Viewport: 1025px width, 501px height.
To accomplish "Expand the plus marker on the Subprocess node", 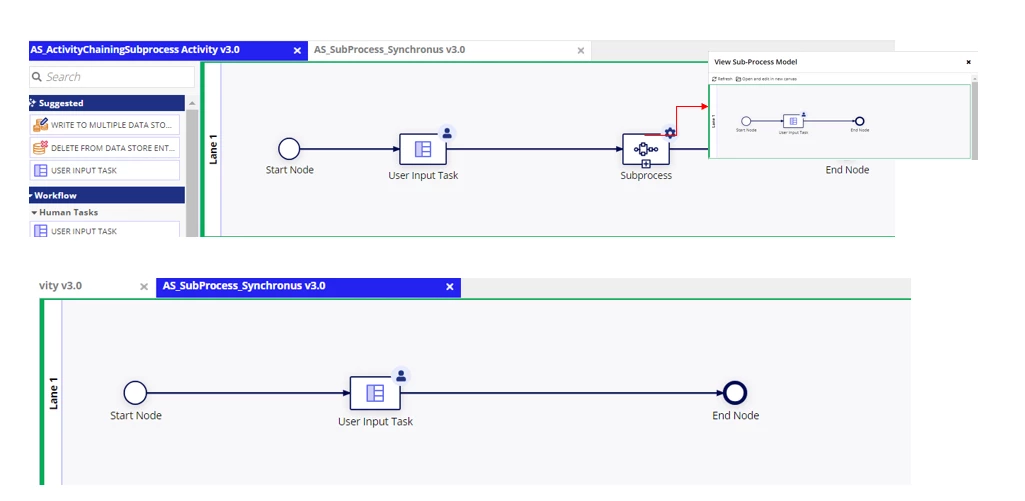I will point(646,164).
